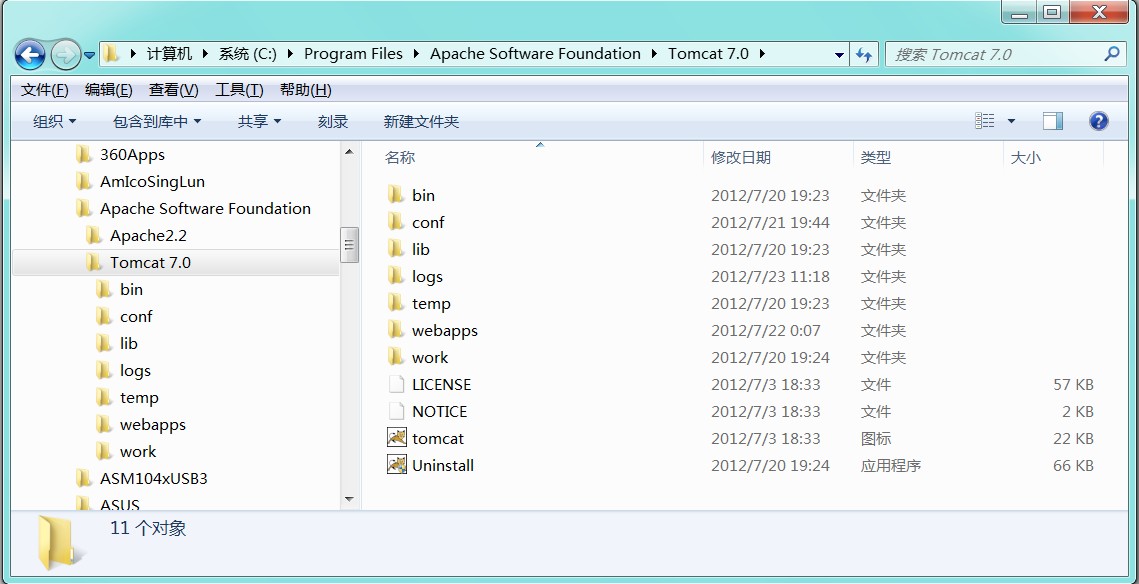Select ASM104xUSB3 in the navigation tree
1139x584 pixels.
point(153,479)
